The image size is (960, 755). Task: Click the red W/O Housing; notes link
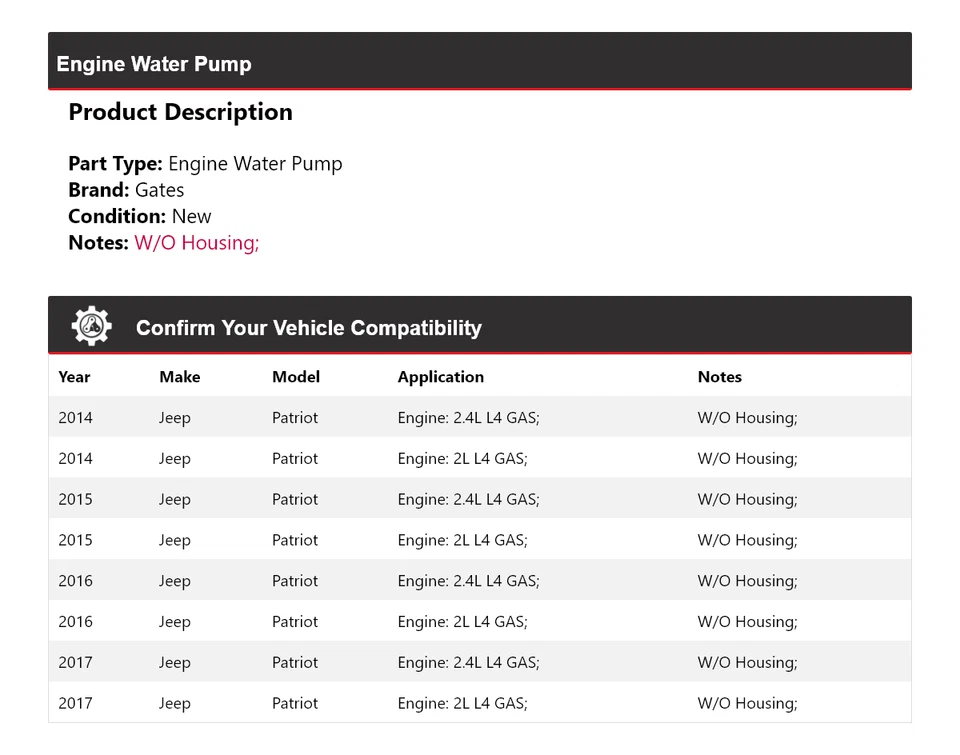(197, 243)
